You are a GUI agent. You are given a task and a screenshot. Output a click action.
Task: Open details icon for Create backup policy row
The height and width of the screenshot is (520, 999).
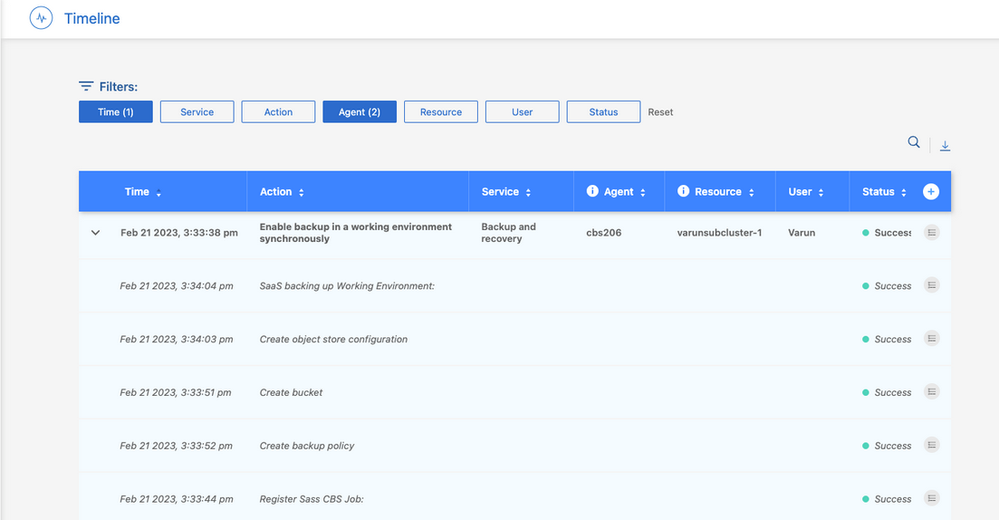click(932, 445)
